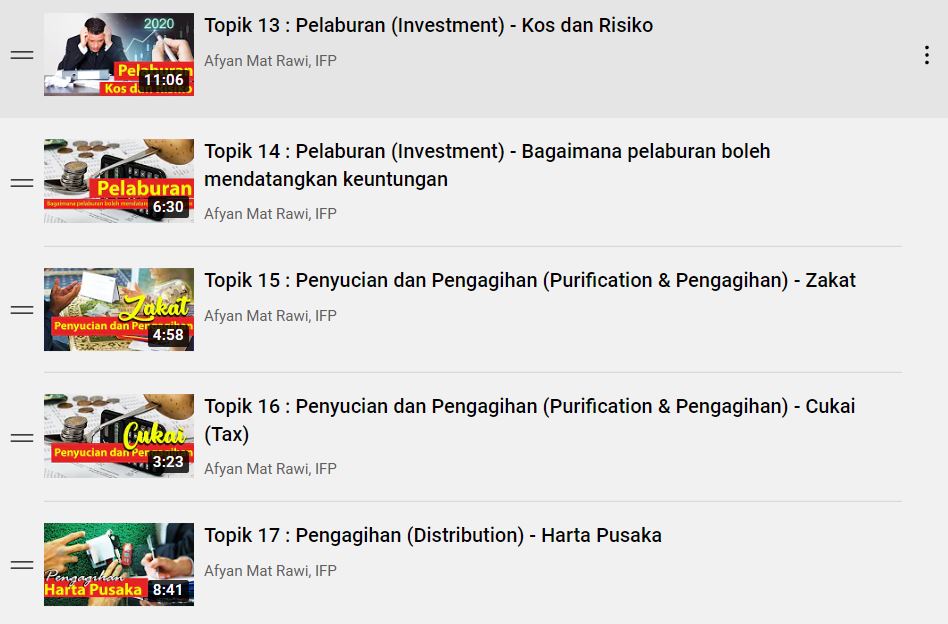This screenshot has width=948, height=624.
Task: Visit the Afyan Mat Rawi channel under Topik 15
Action: coord(270,316)
